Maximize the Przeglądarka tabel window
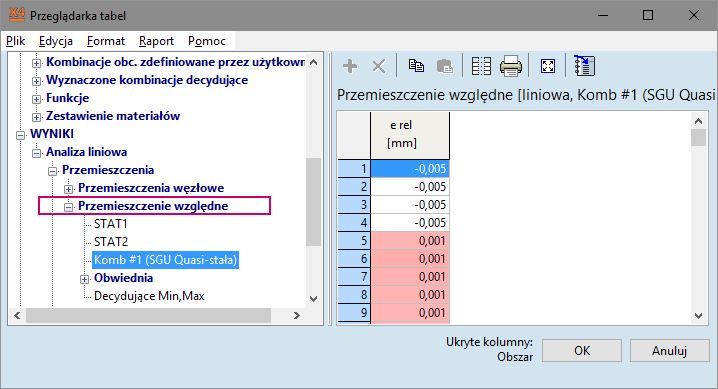 [648, 15]
